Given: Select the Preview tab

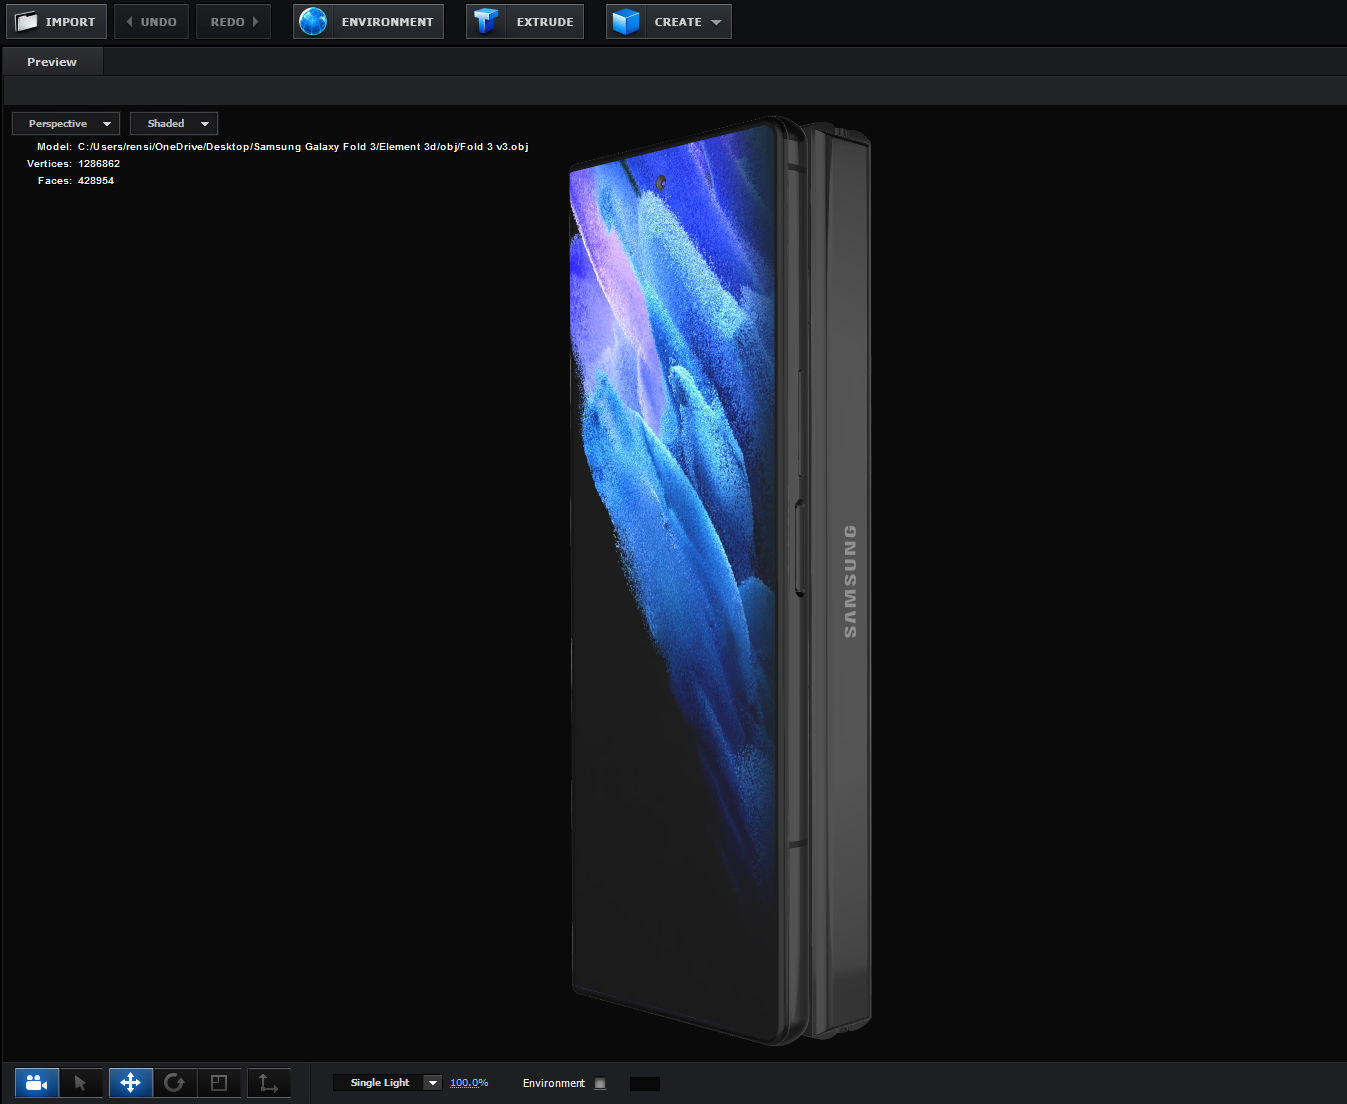Looking at the screenshot, I should pos(52,62).
